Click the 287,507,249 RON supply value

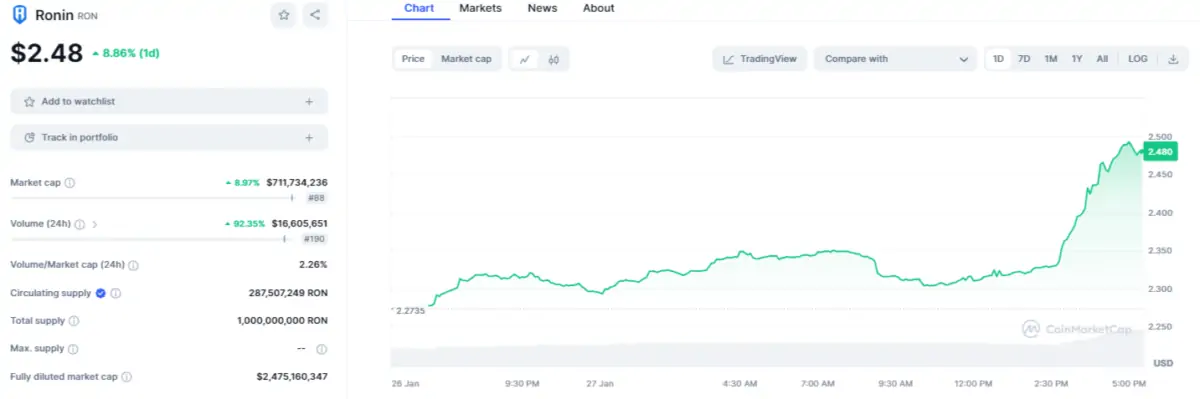pos(287,293)
